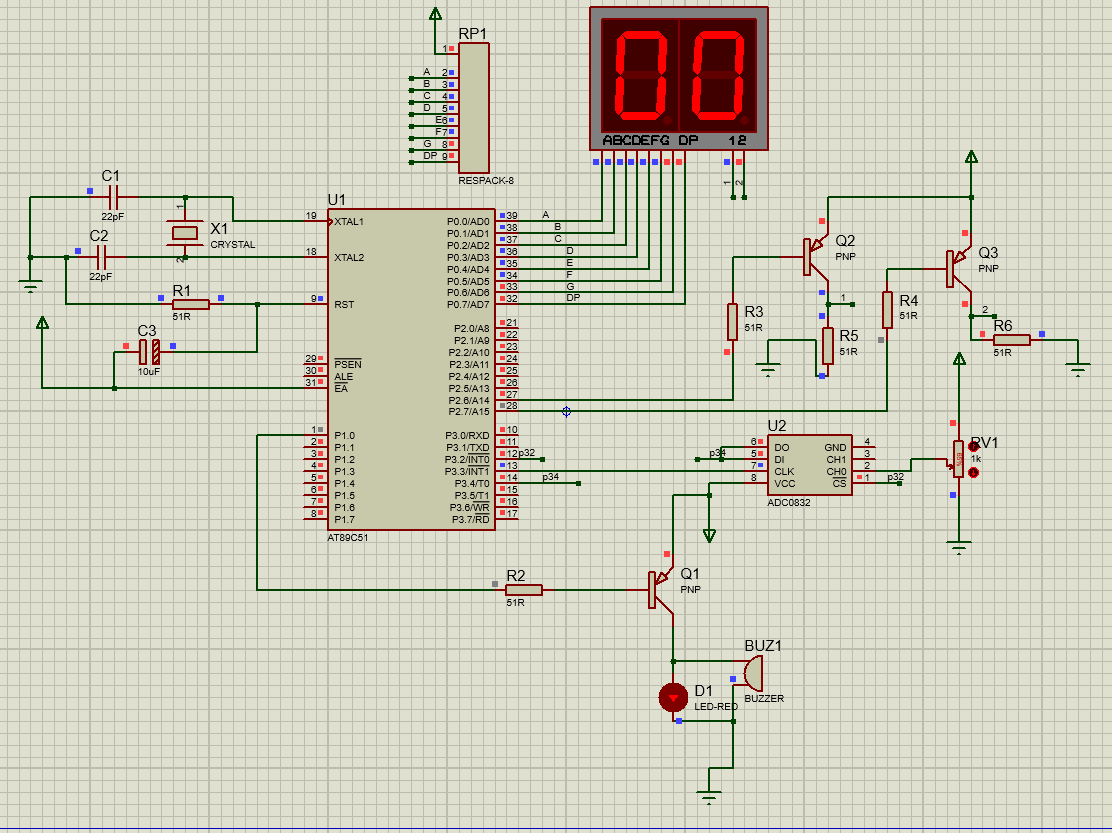The image size is (1112, 833).
Task: Click the RP1 reference label
Action: coord(473,34)
